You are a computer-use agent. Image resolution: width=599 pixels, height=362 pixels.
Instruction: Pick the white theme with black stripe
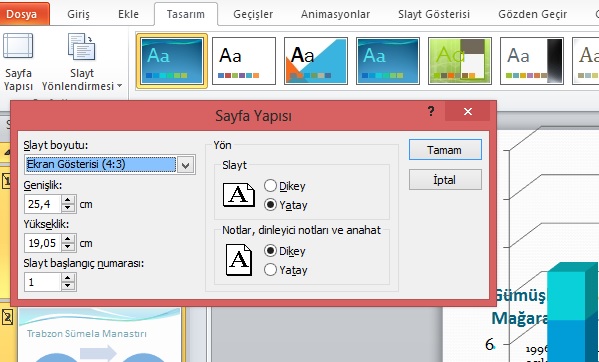531,61
